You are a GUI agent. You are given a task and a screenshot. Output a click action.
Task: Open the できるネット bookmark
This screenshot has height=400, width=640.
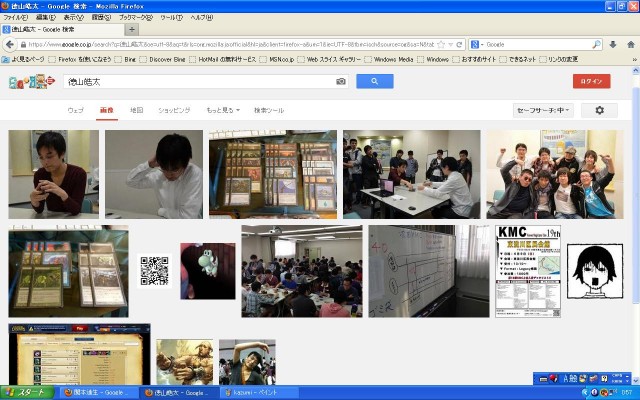(518, 60)
